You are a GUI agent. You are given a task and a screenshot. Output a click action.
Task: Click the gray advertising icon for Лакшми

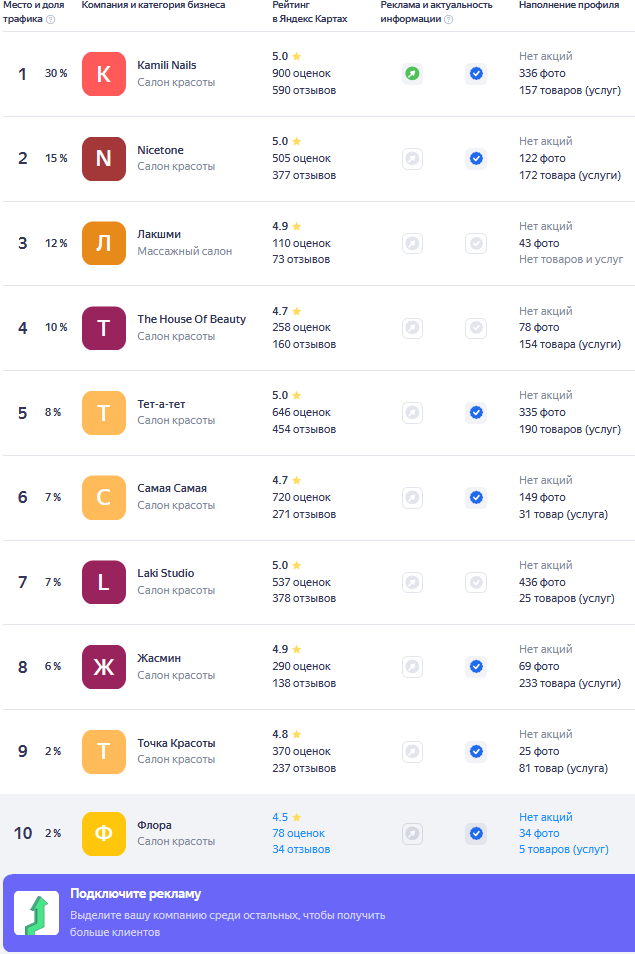pyautogui.click(x=412, y=243)
